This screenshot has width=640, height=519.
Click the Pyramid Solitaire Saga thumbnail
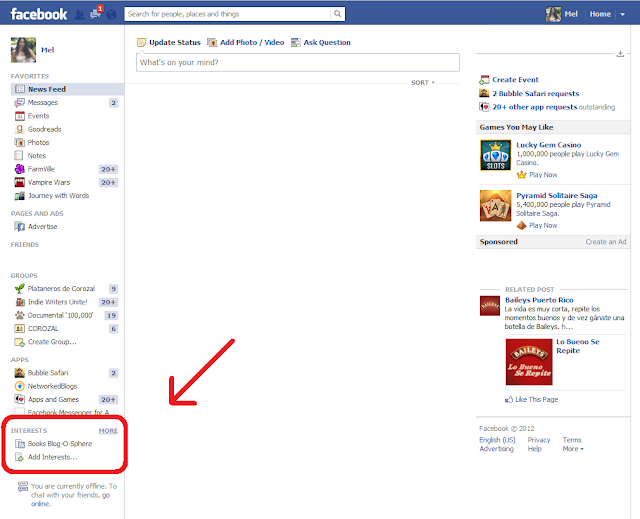tap(496, 206)
